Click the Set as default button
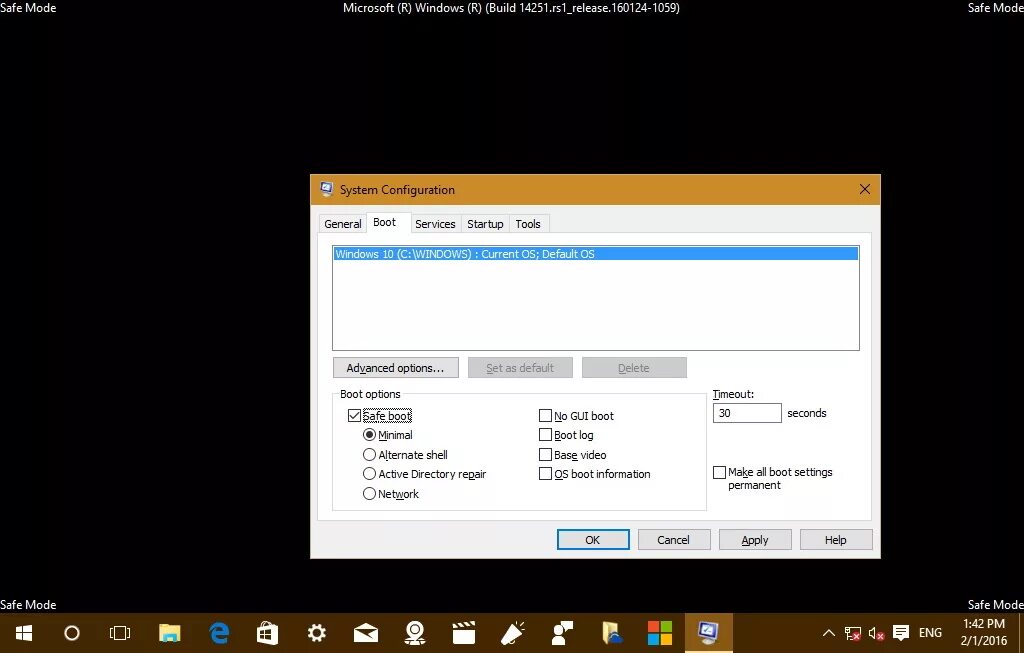This screenshot has width=1024, height=653. (x=520, y=368)
